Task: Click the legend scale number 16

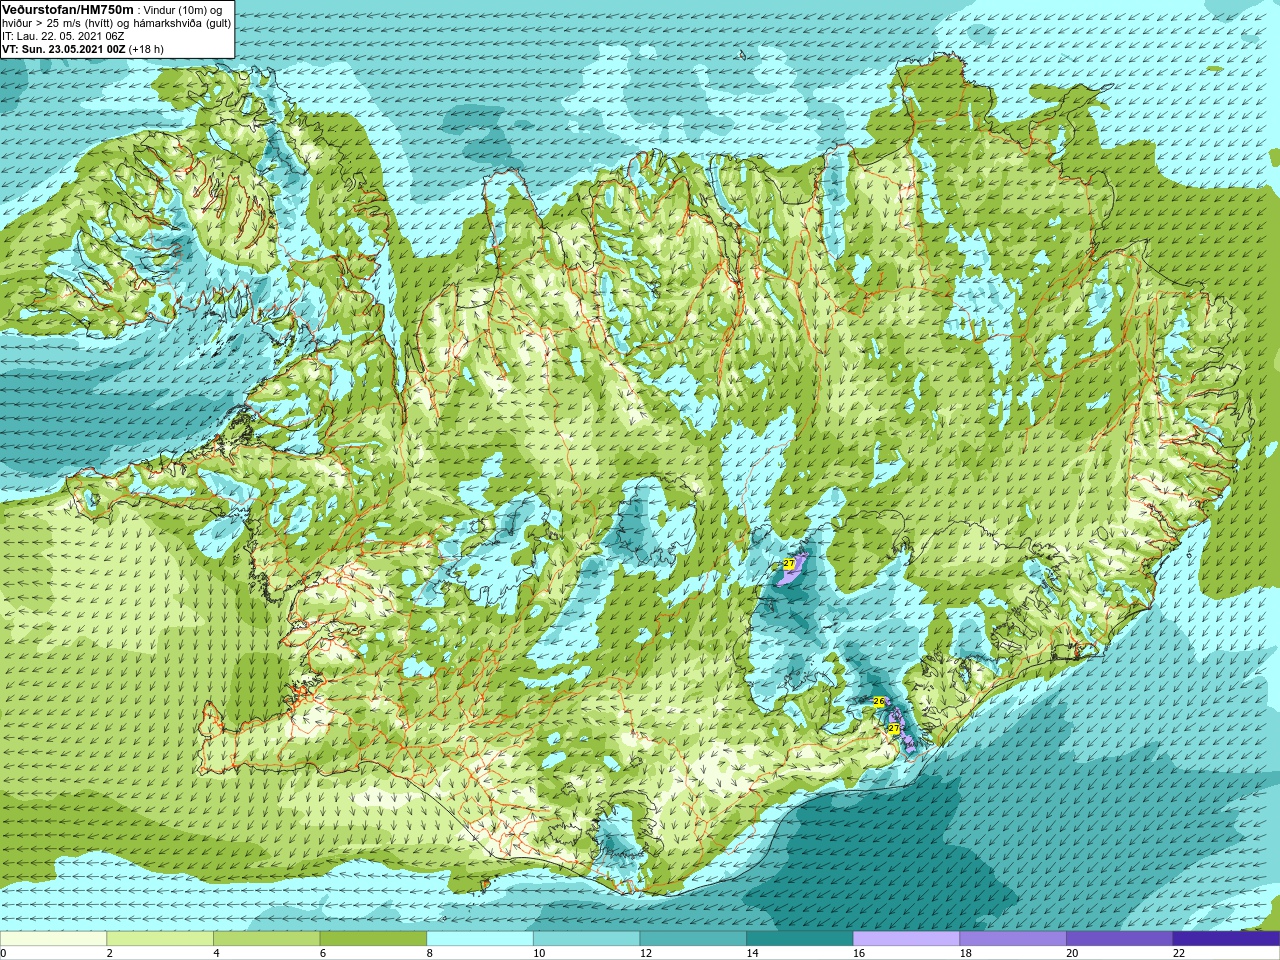Action: 859,953
